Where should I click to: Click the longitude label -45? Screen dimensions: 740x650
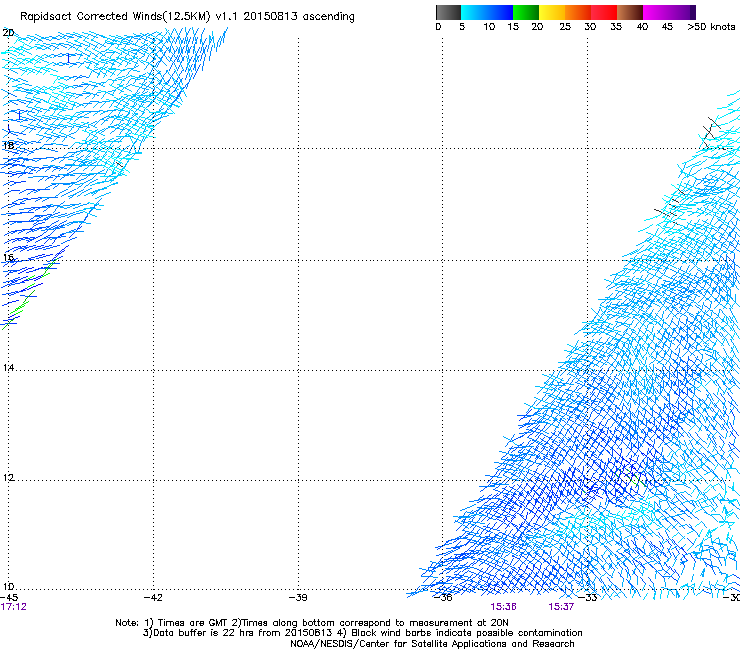click(9, 598)
